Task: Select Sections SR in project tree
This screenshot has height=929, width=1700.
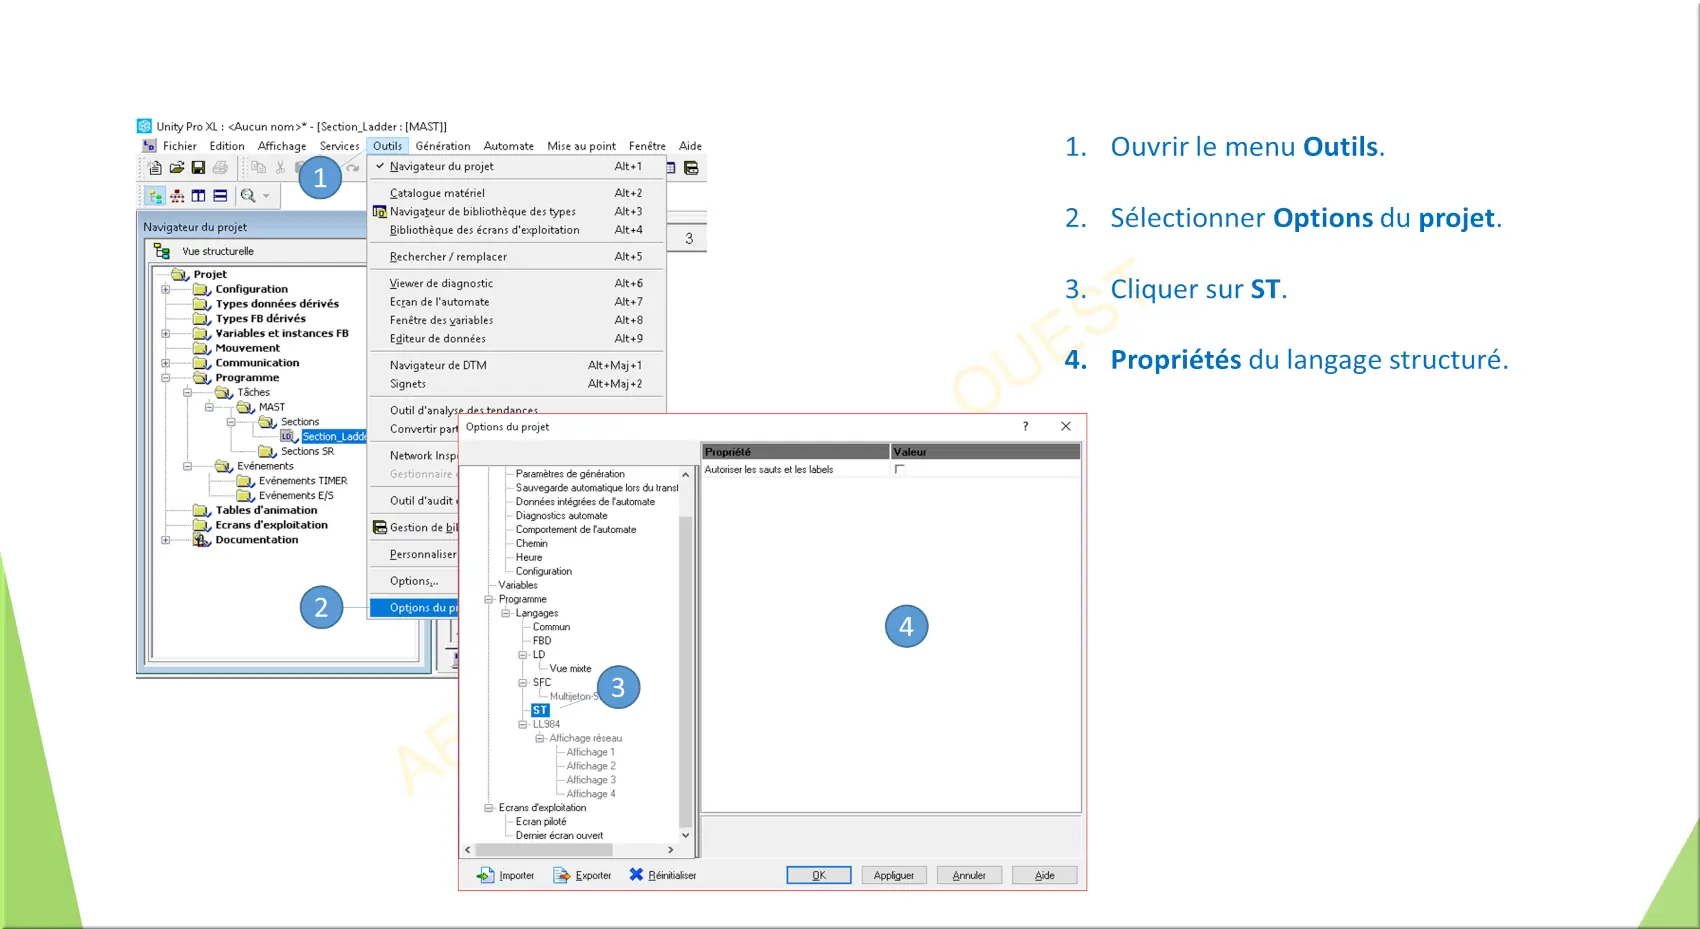Action: 307,451
